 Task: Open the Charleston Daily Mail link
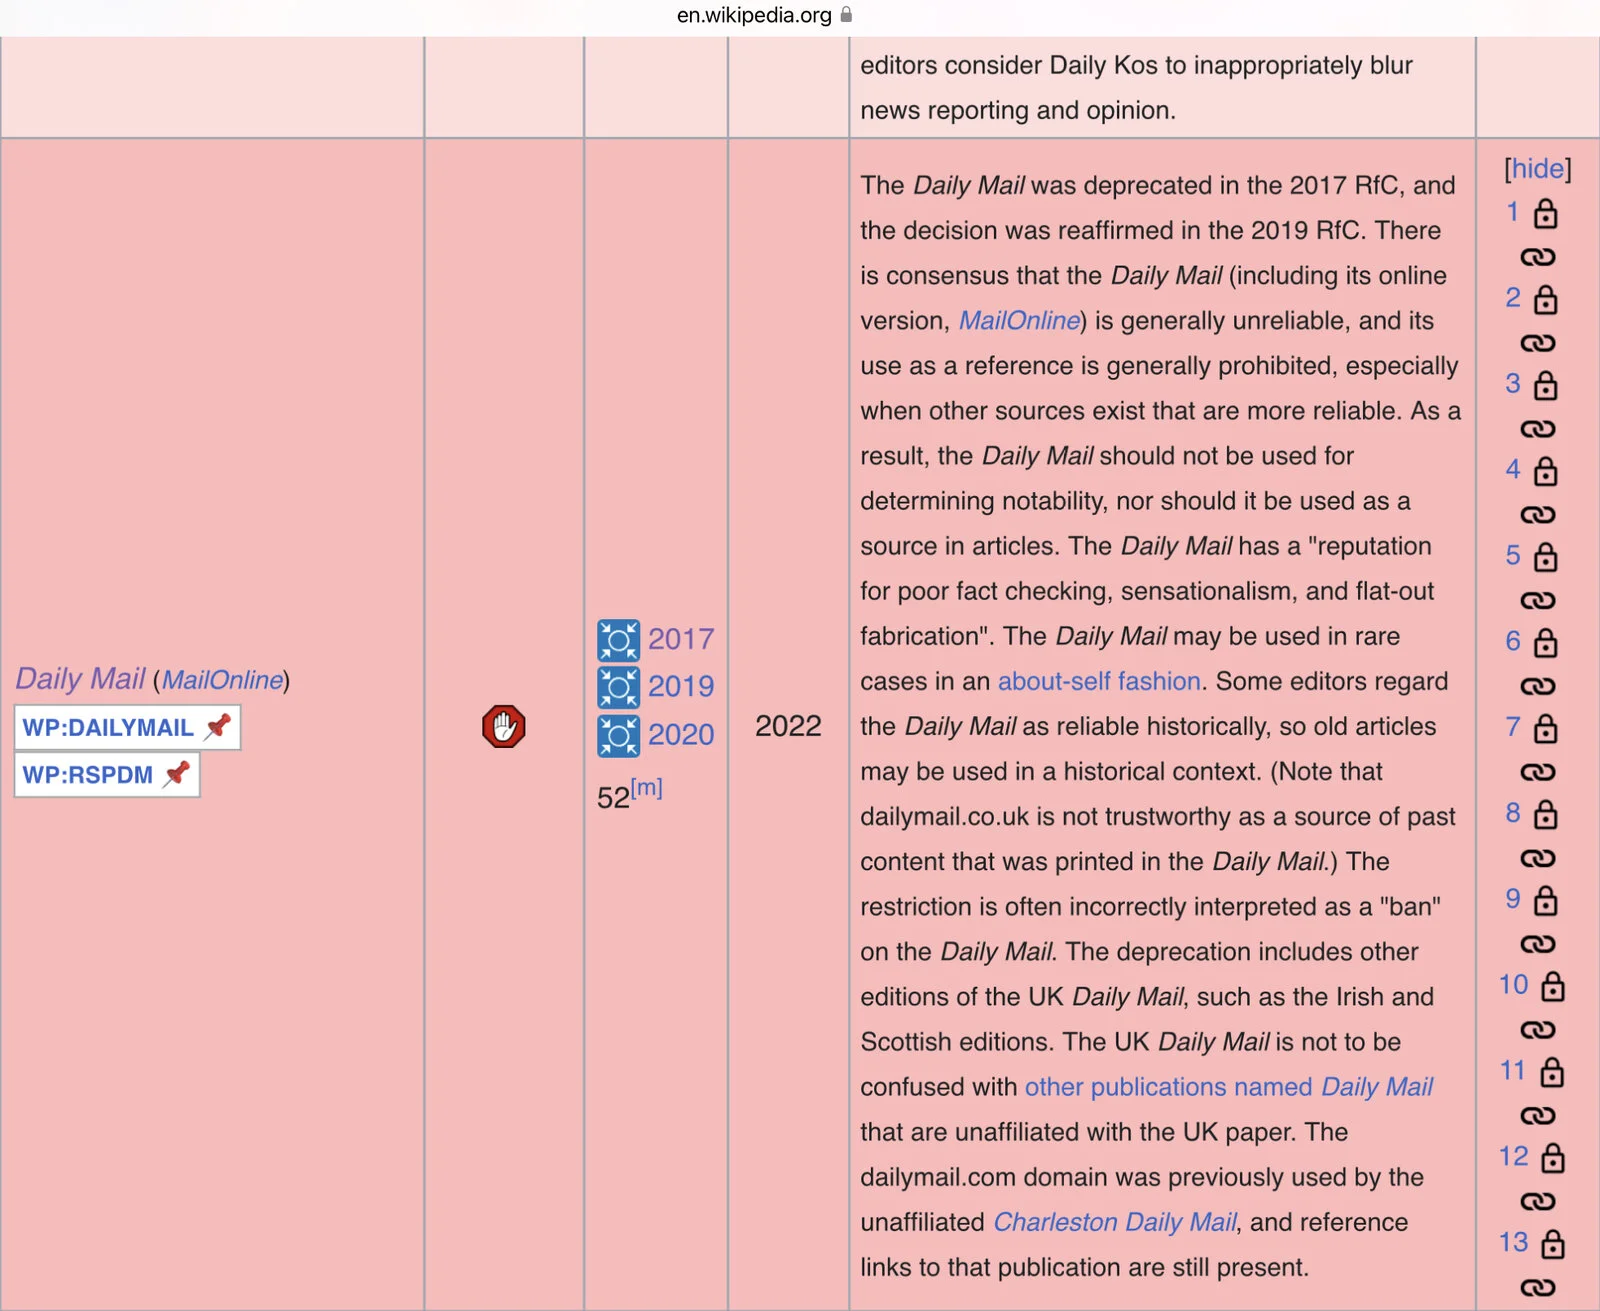[x=1115, y=1222]
